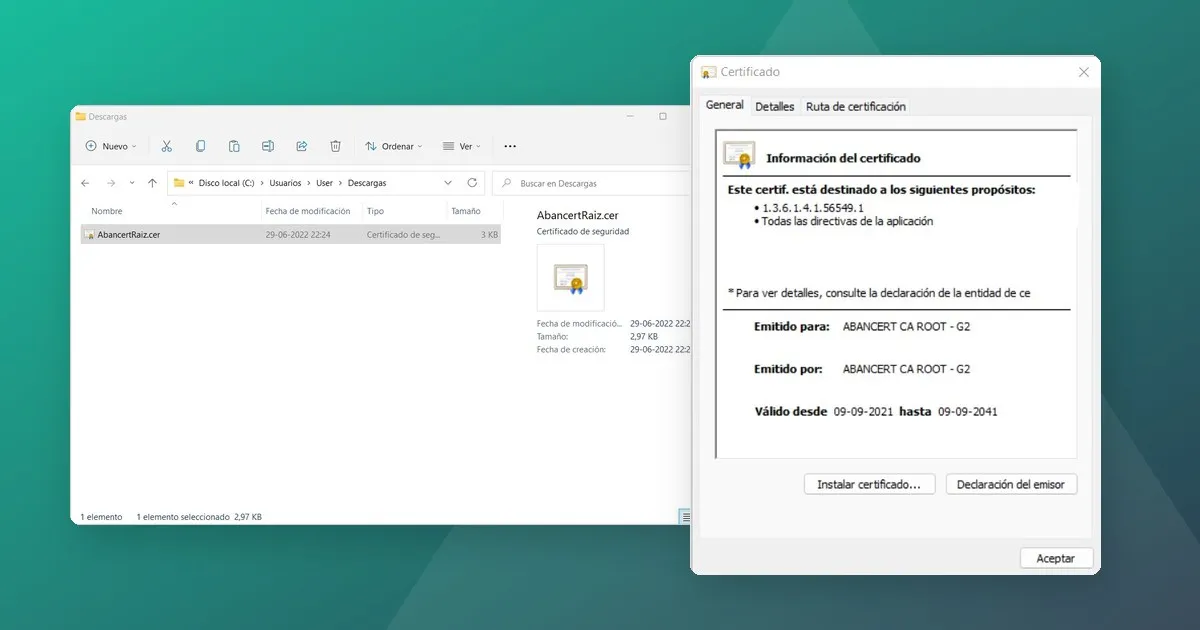The width and height of the screenshot is (1200, 630).
Task: Click the validity end date 09-09-2041
Action: pos(967,411)
